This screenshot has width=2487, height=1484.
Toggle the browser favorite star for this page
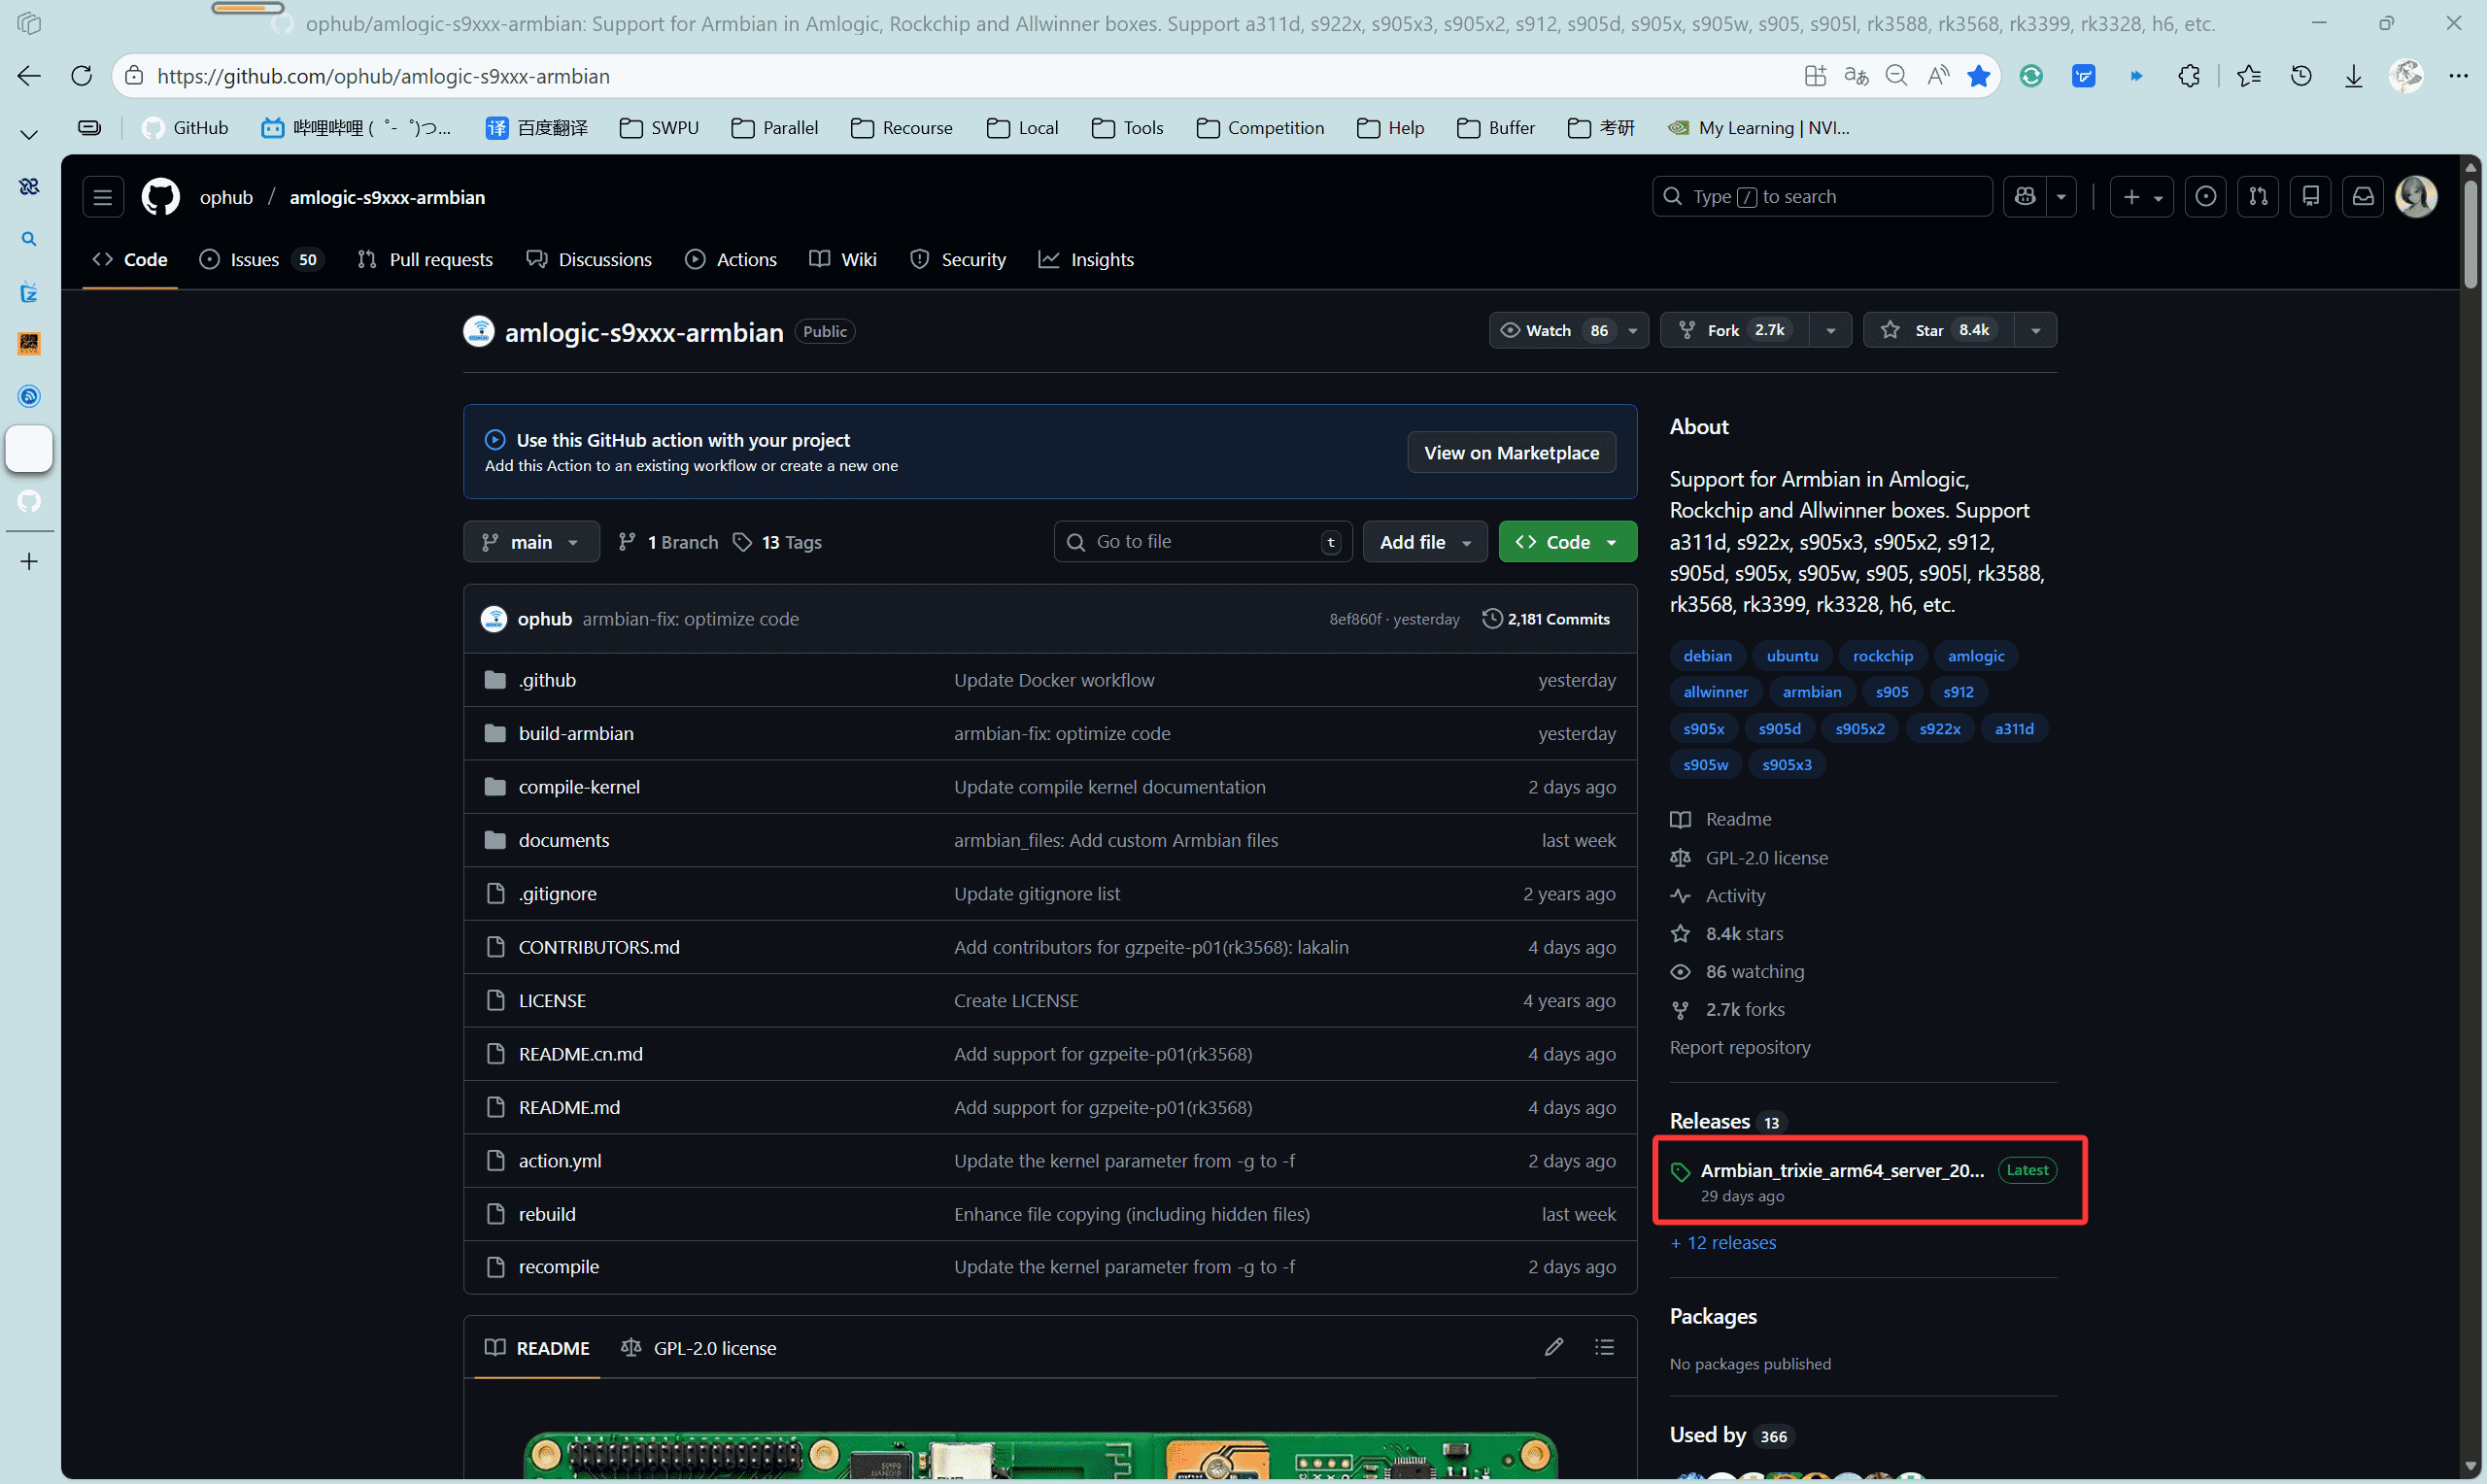[x=1978, y=76]
